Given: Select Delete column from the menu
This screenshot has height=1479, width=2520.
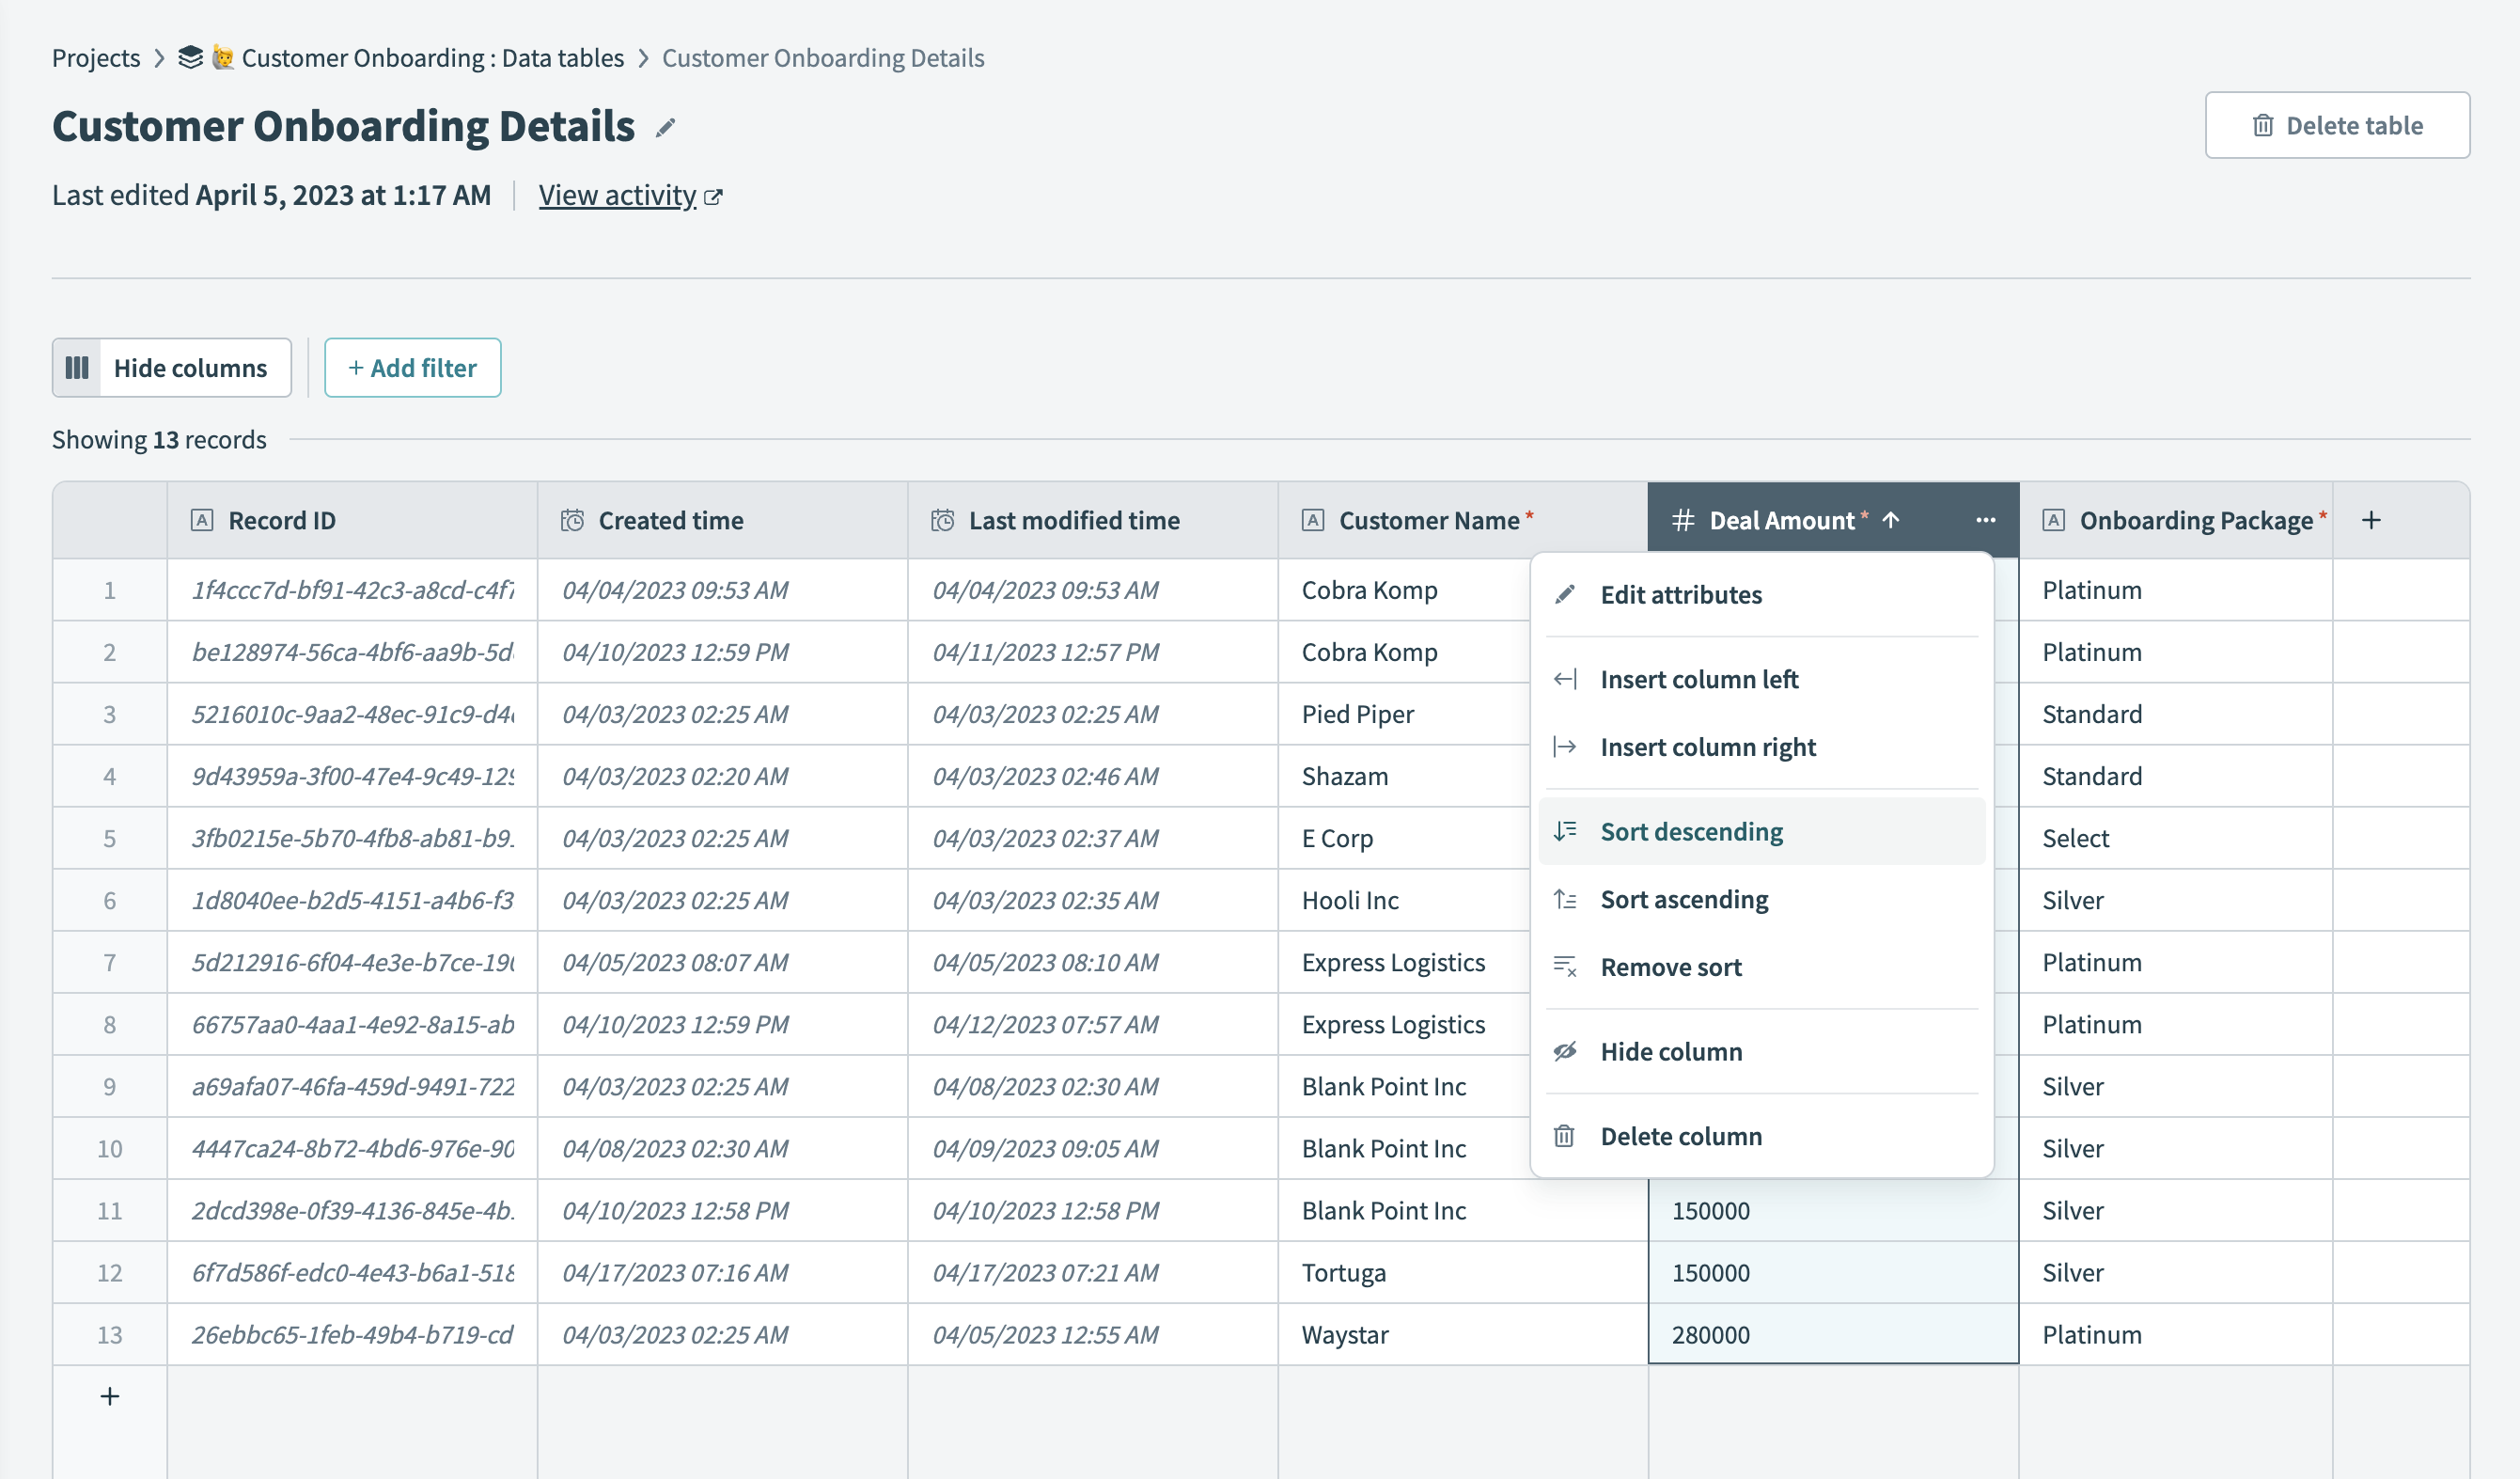Looking at the screenshot, I should pyautogui.click(x=1681, y=1136).
